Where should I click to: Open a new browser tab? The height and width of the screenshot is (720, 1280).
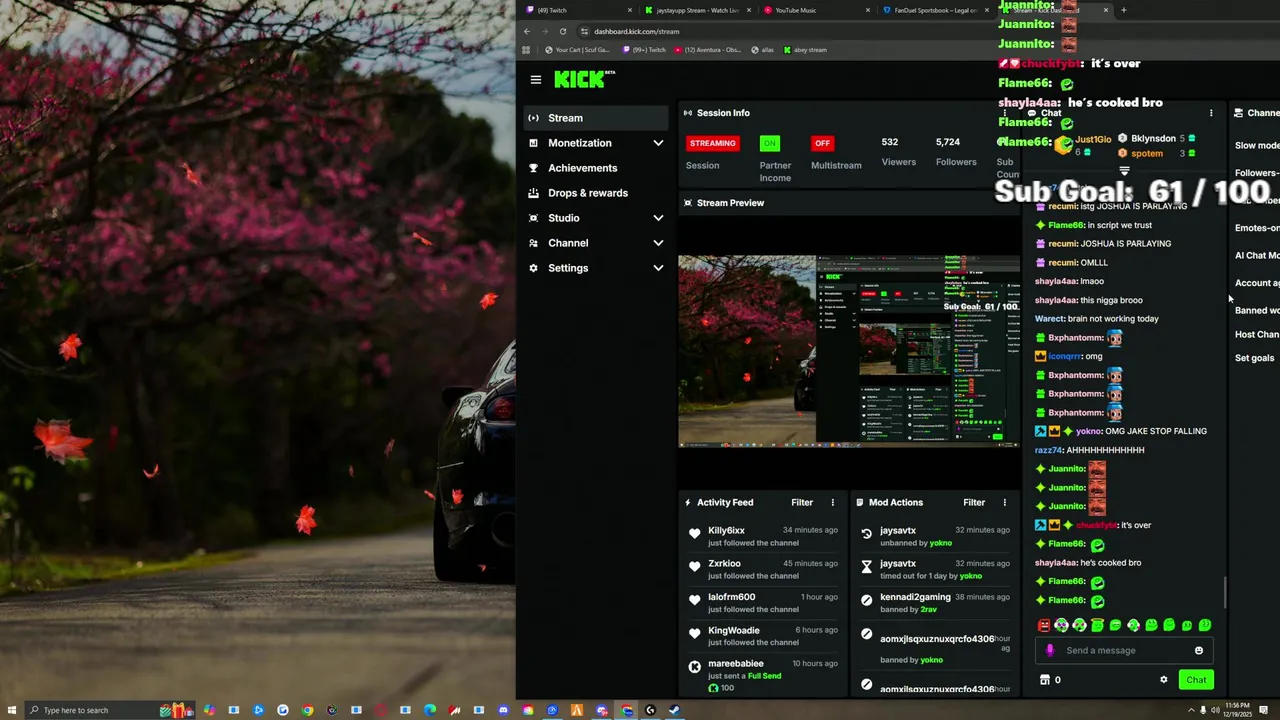pos(1123,10)
